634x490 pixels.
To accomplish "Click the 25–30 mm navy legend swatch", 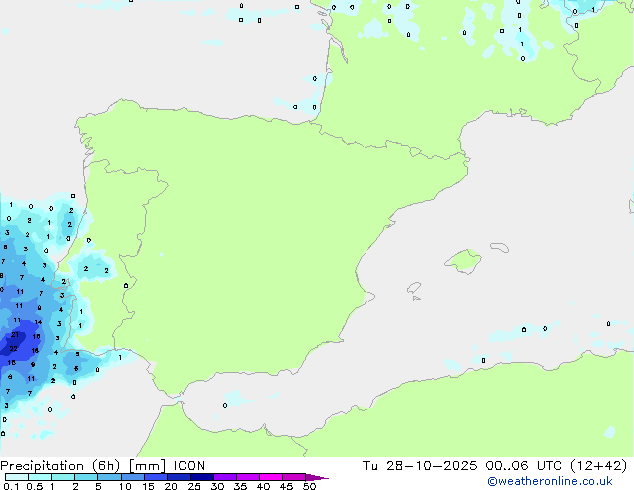I will [202, 477].
